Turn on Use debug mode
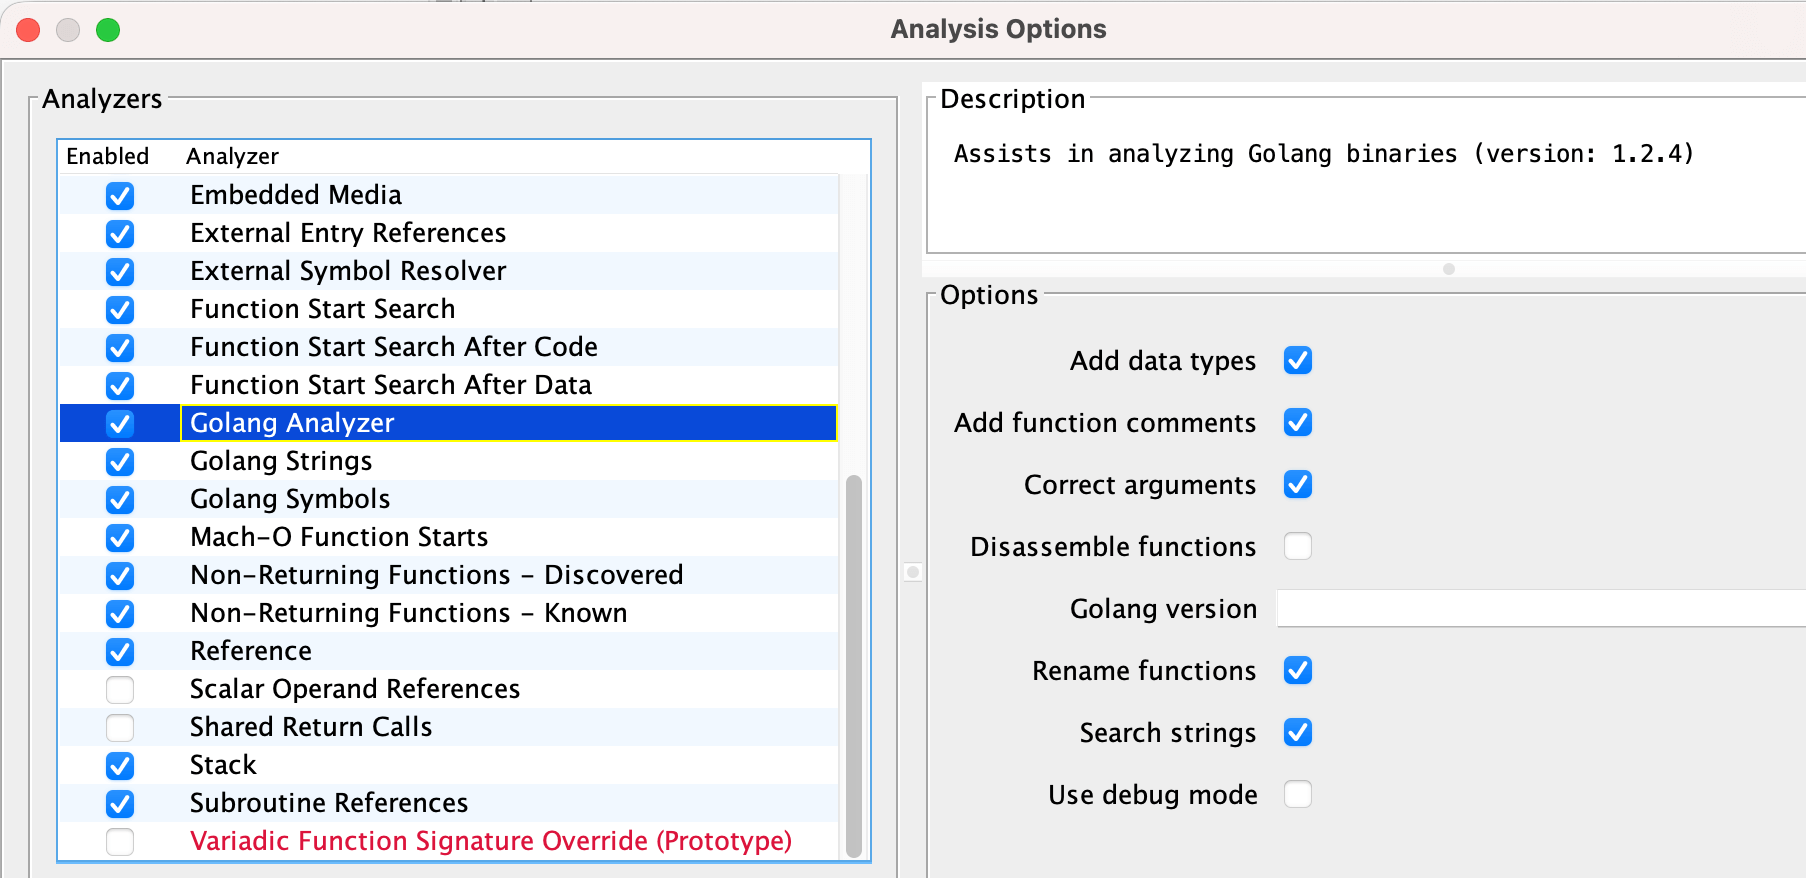Image resolution: width=1806 pixels, height=878 pixels. tap(1297, 794)
